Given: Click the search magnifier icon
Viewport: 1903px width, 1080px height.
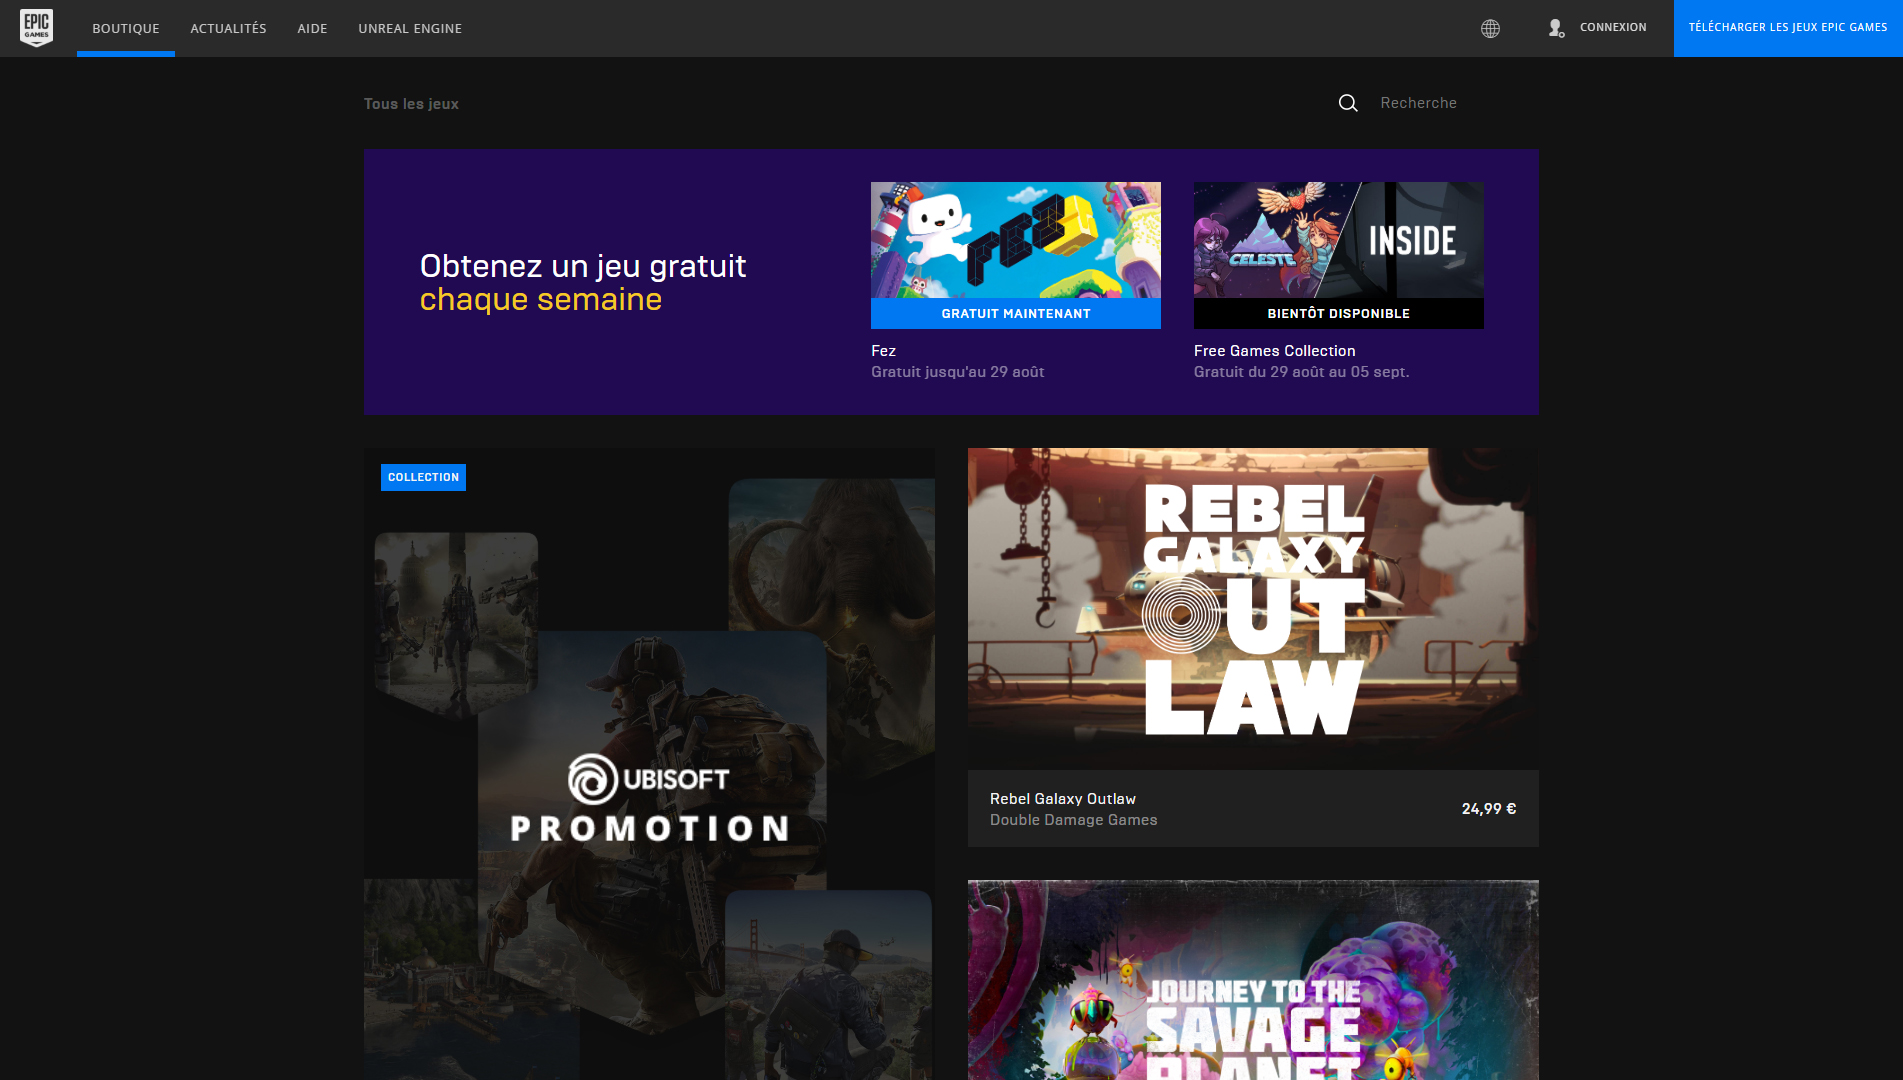Looking at the screenshot, I should (1348, 103).
